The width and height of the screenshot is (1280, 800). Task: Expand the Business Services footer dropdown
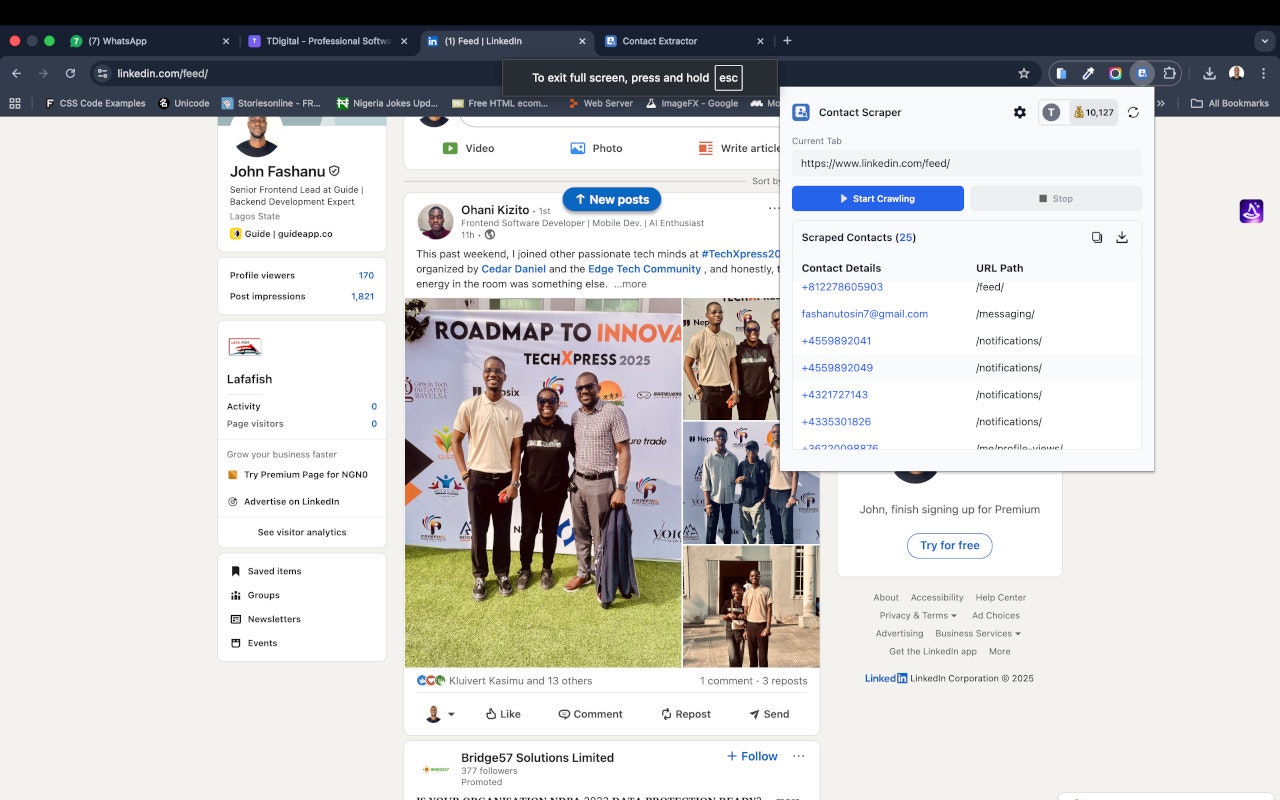pyautogui.click(x=978, y=633)
